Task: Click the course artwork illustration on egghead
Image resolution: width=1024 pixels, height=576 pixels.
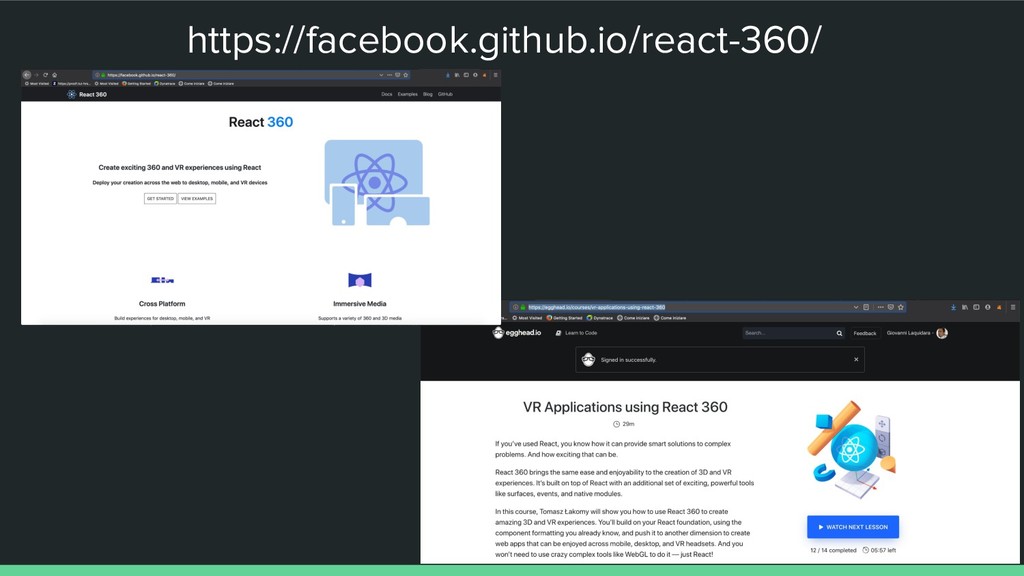Action: point(852,451)
